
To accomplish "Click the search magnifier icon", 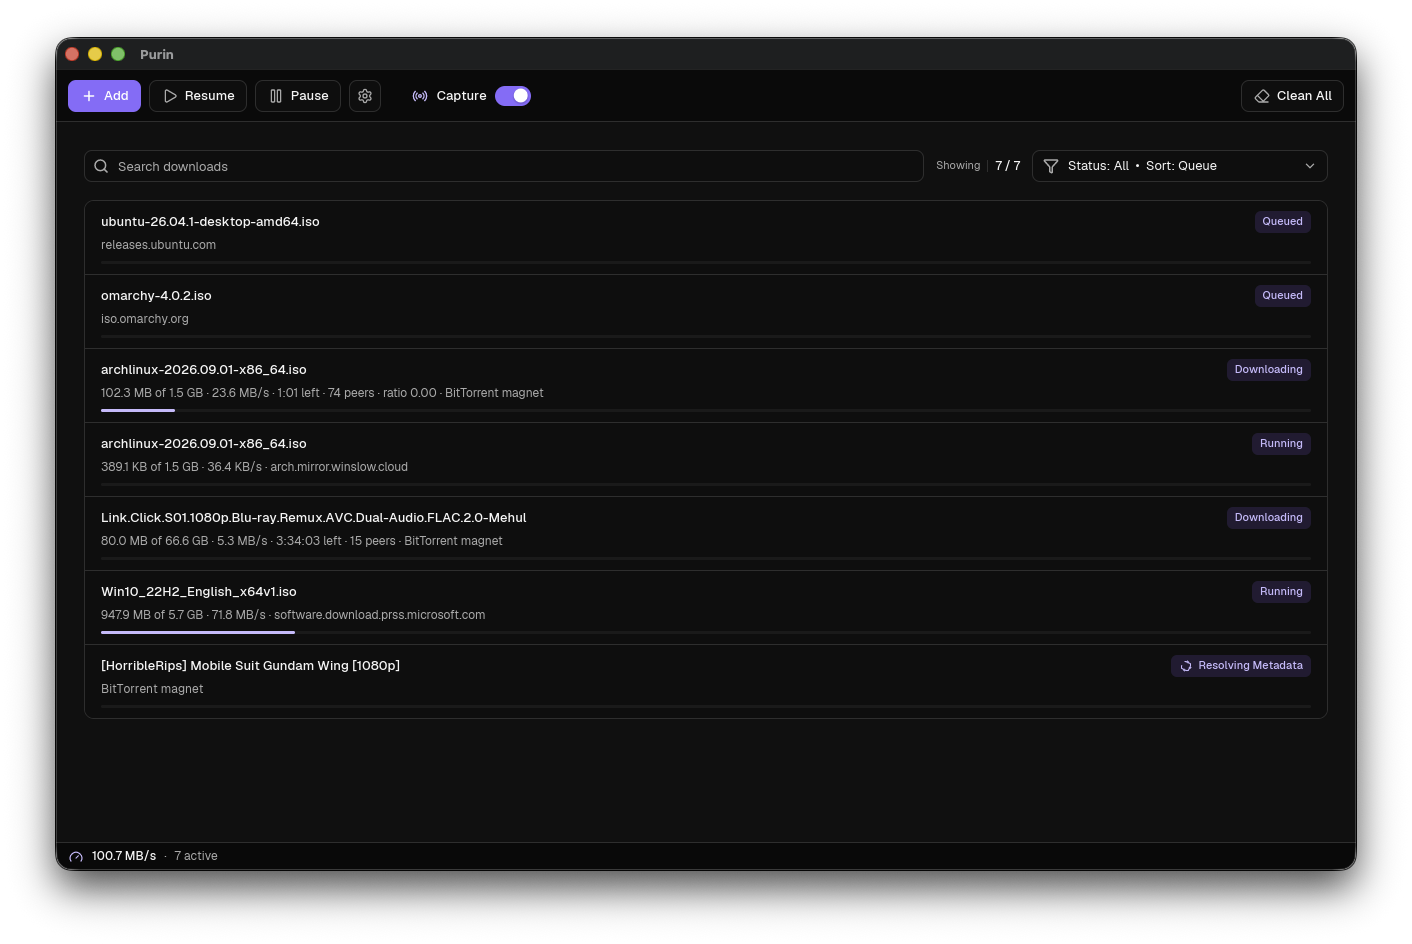I will 101,166.
